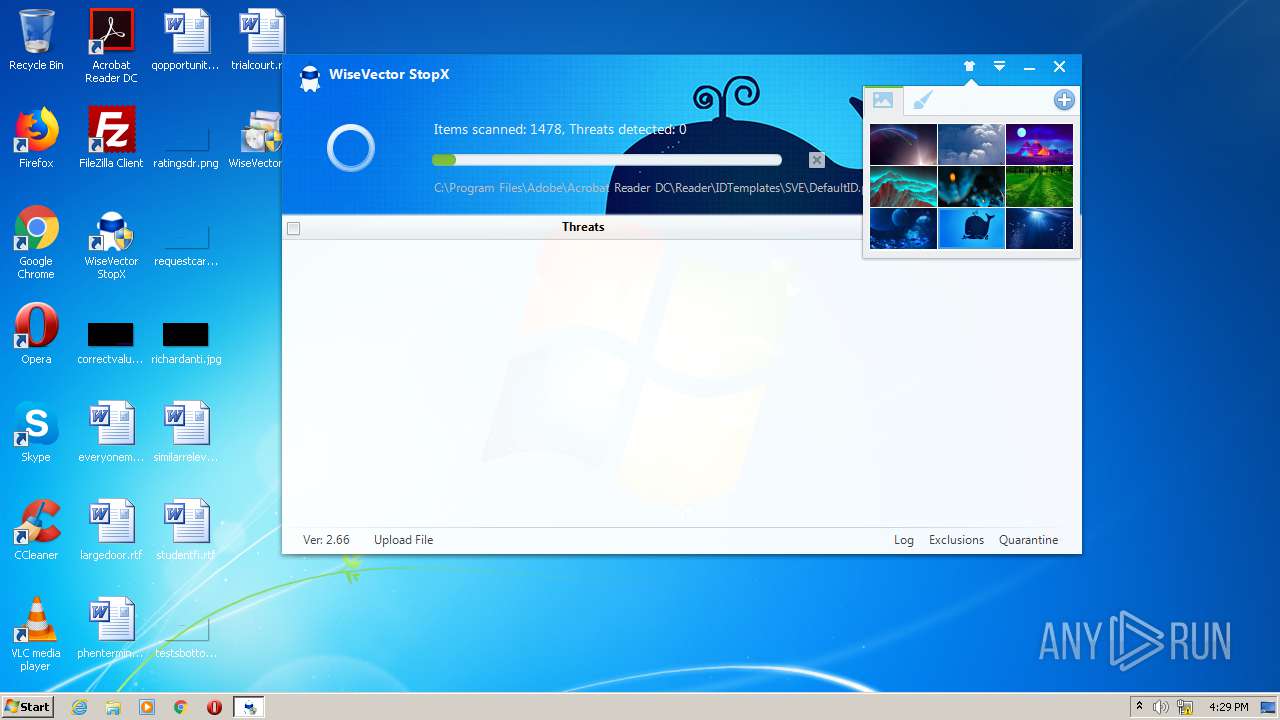This screenshot has height=720, width=1280.
Task: Select the whale skin thumbnail
Action: (x=971, y=228)
